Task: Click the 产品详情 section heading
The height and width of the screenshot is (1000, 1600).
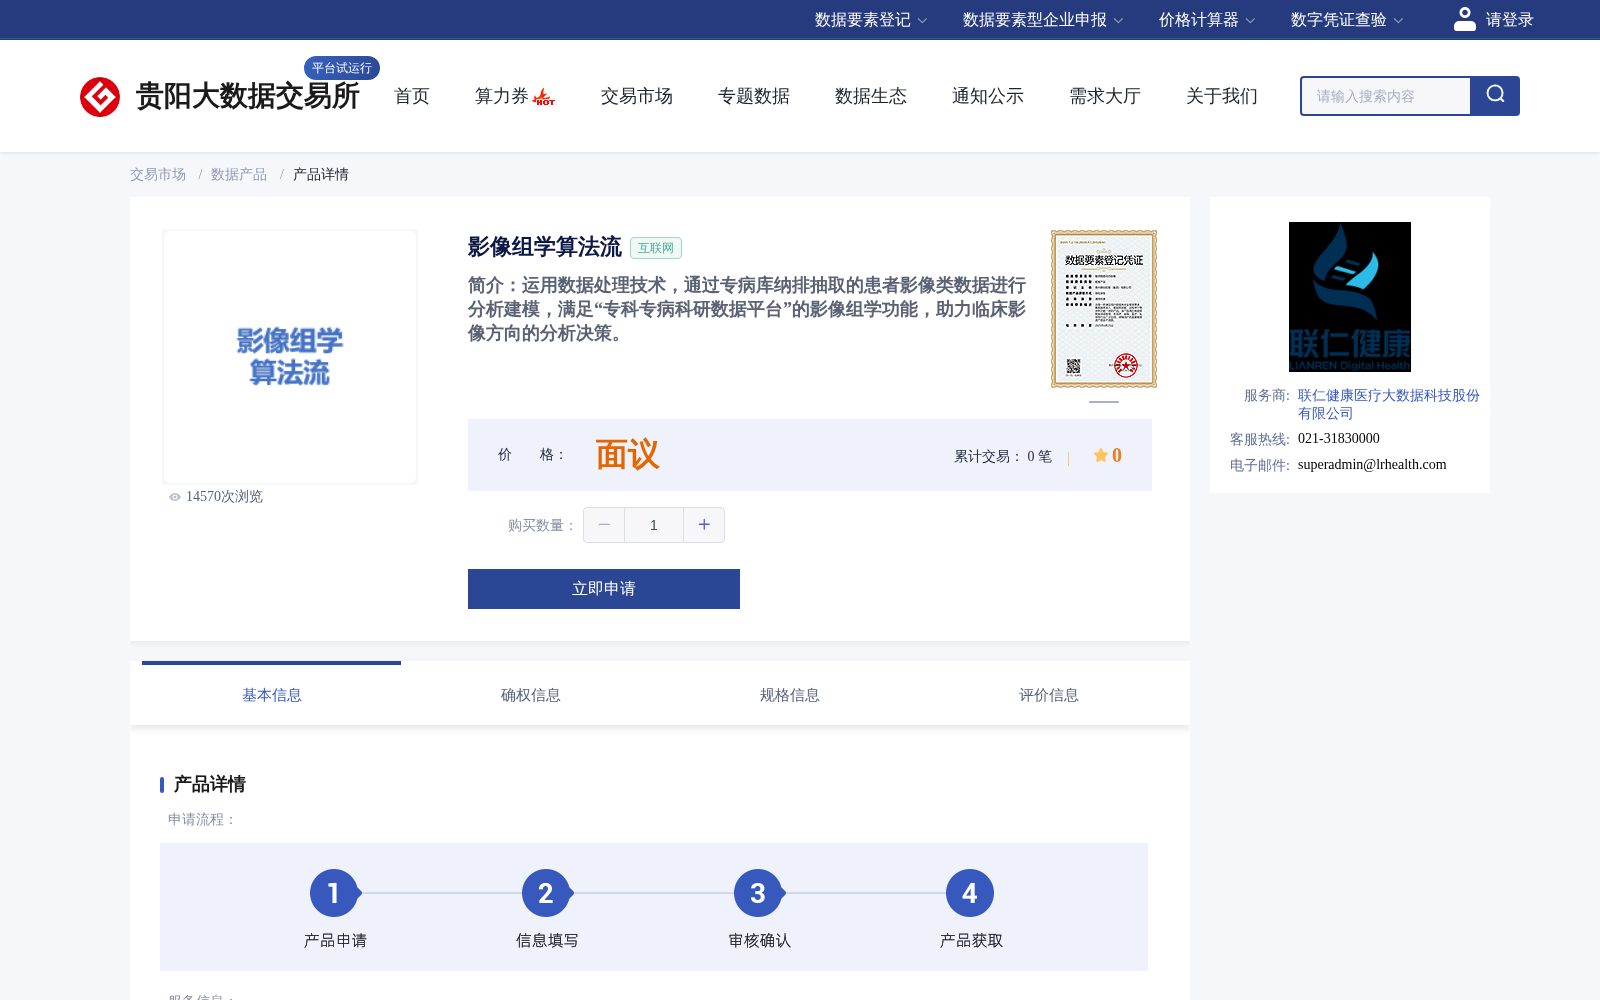Action: click(x=210, y=784)
